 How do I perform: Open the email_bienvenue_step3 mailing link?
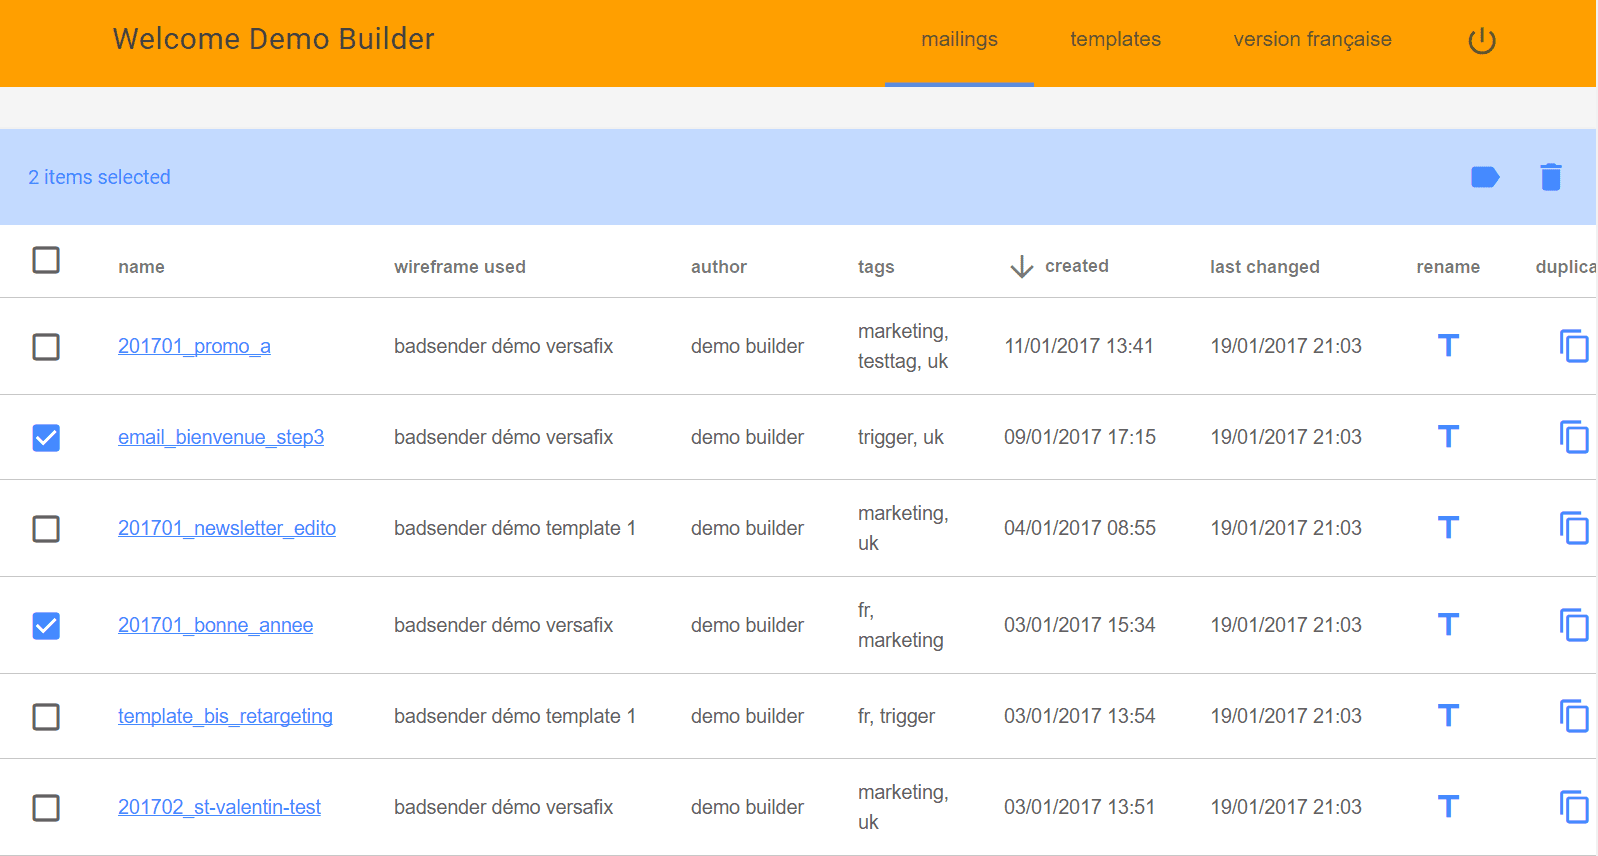point(221,437)
